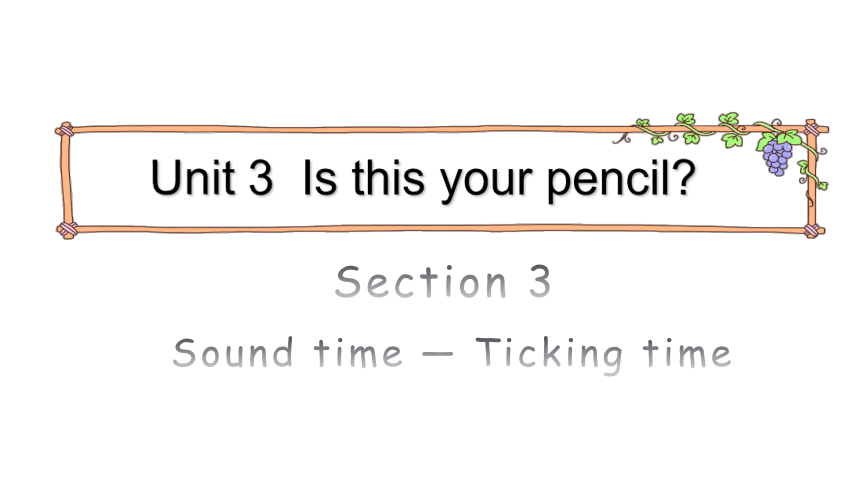Click the word "Unit" in the title
The image size is (860, 484).
point(193,177)
